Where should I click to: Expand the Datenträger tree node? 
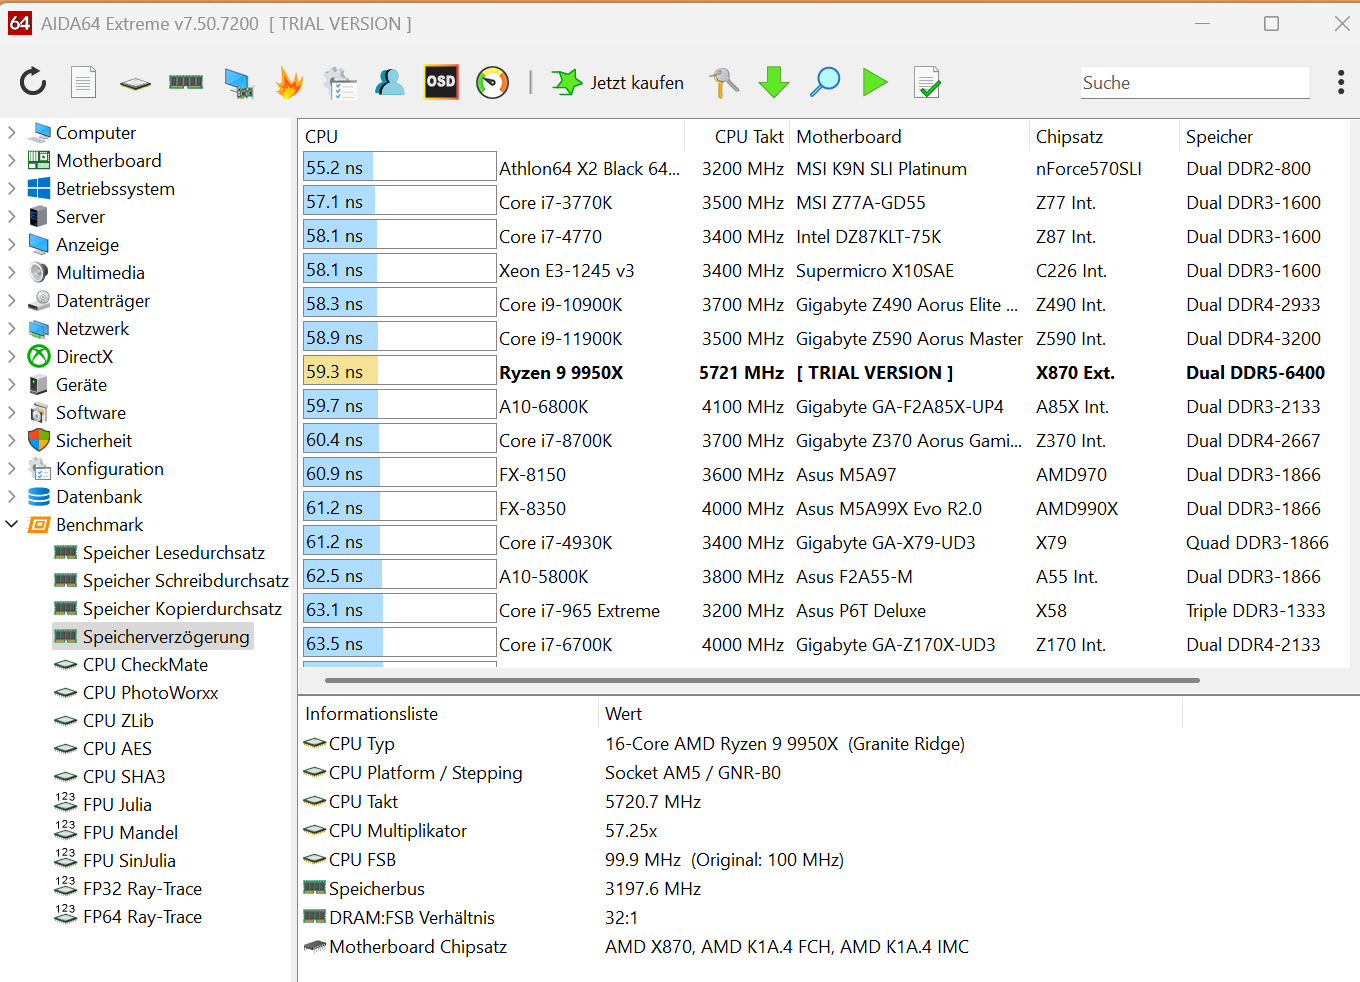tap(12, 300)
